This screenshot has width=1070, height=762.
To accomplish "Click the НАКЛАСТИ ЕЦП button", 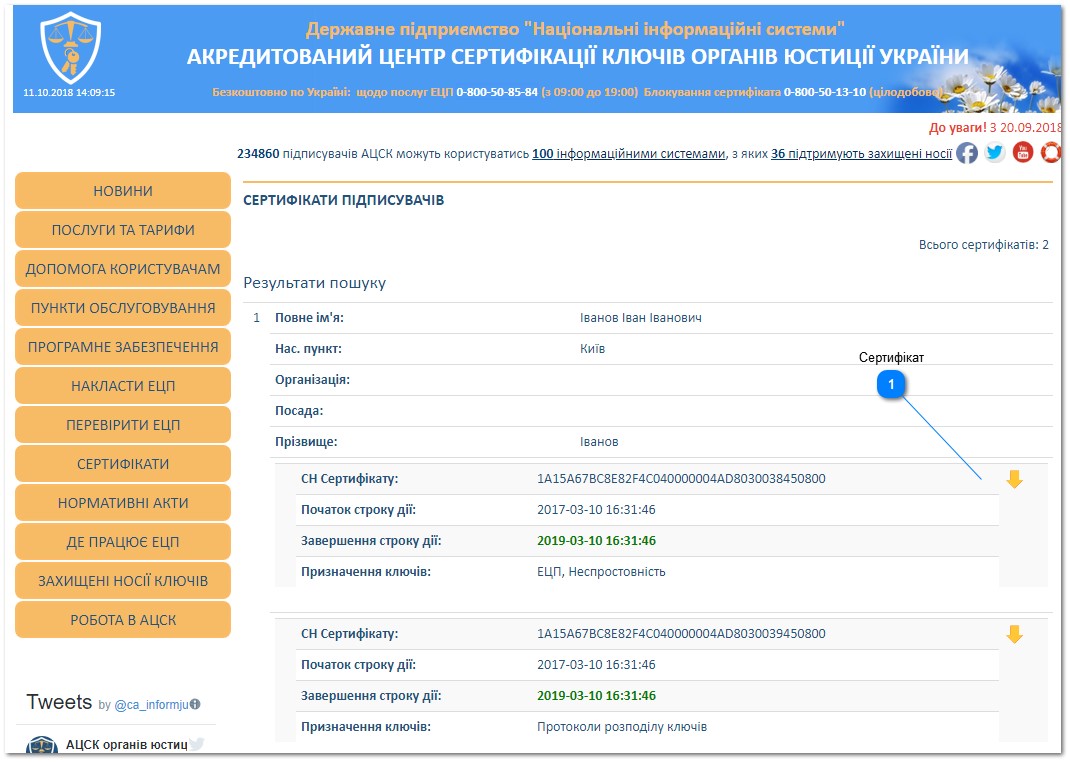I will click(x=123, y=386).
